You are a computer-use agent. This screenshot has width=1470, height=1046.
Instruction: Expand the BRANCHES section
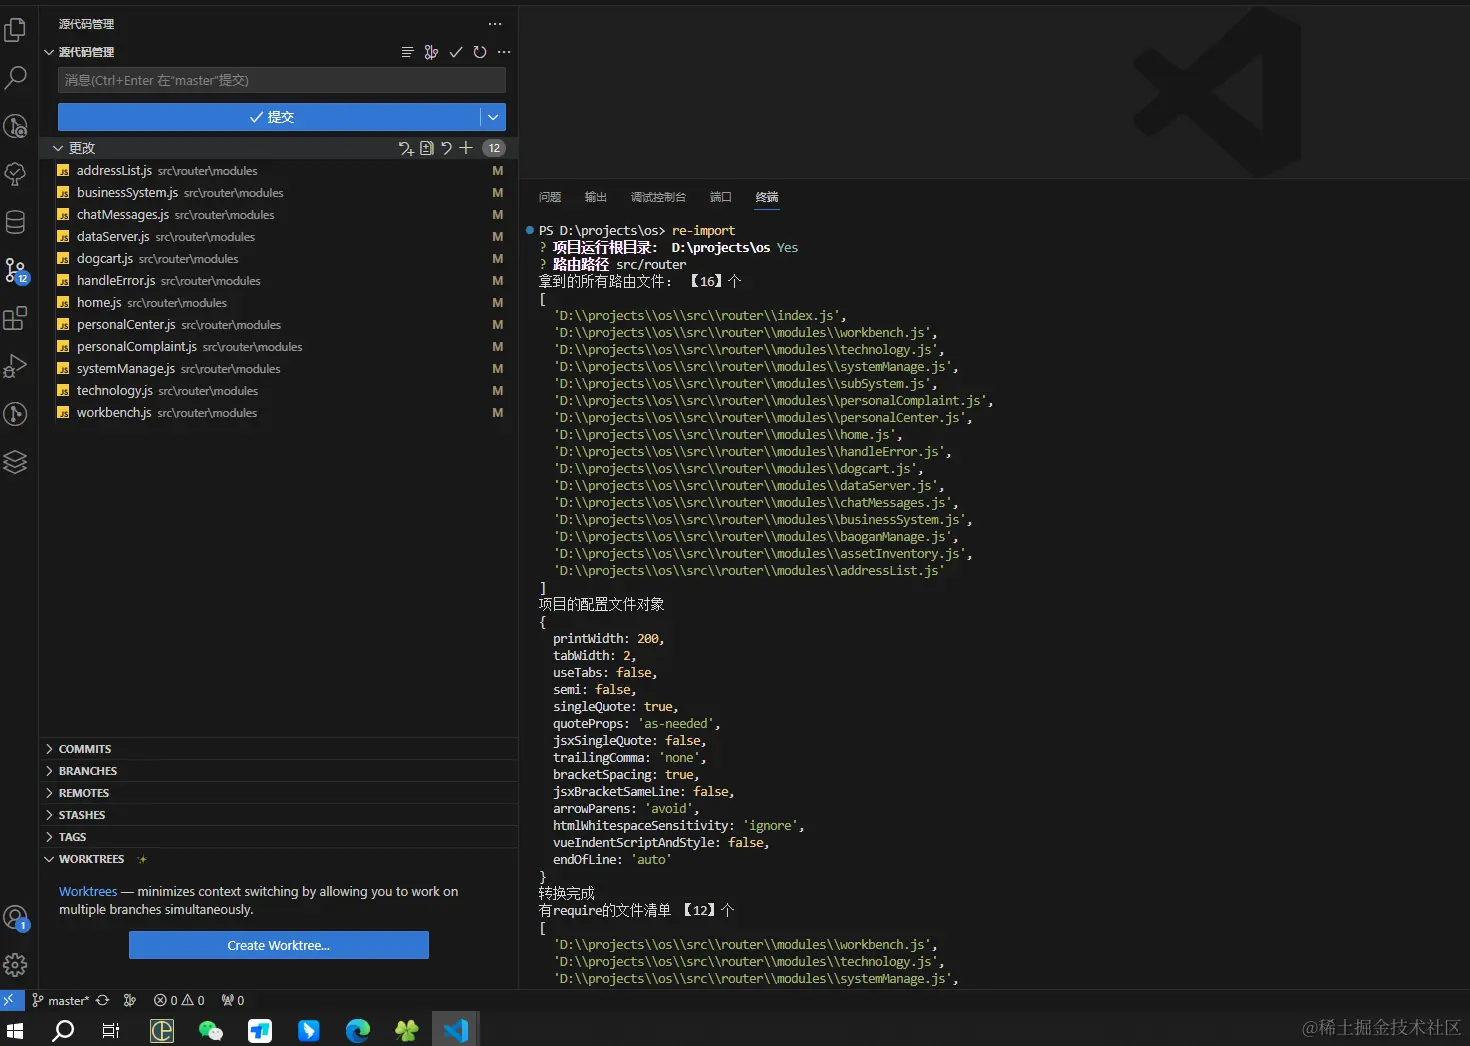tap(279, 771)
